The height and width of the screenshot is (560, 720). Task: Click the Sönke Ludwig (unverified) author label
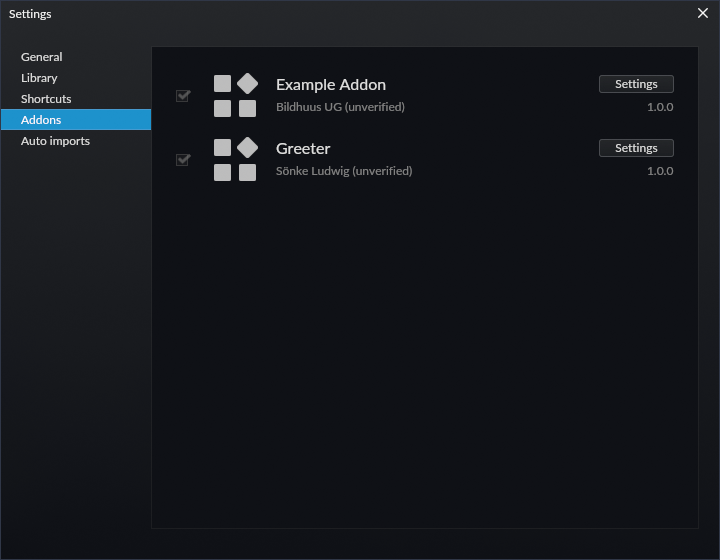point(344,171)
